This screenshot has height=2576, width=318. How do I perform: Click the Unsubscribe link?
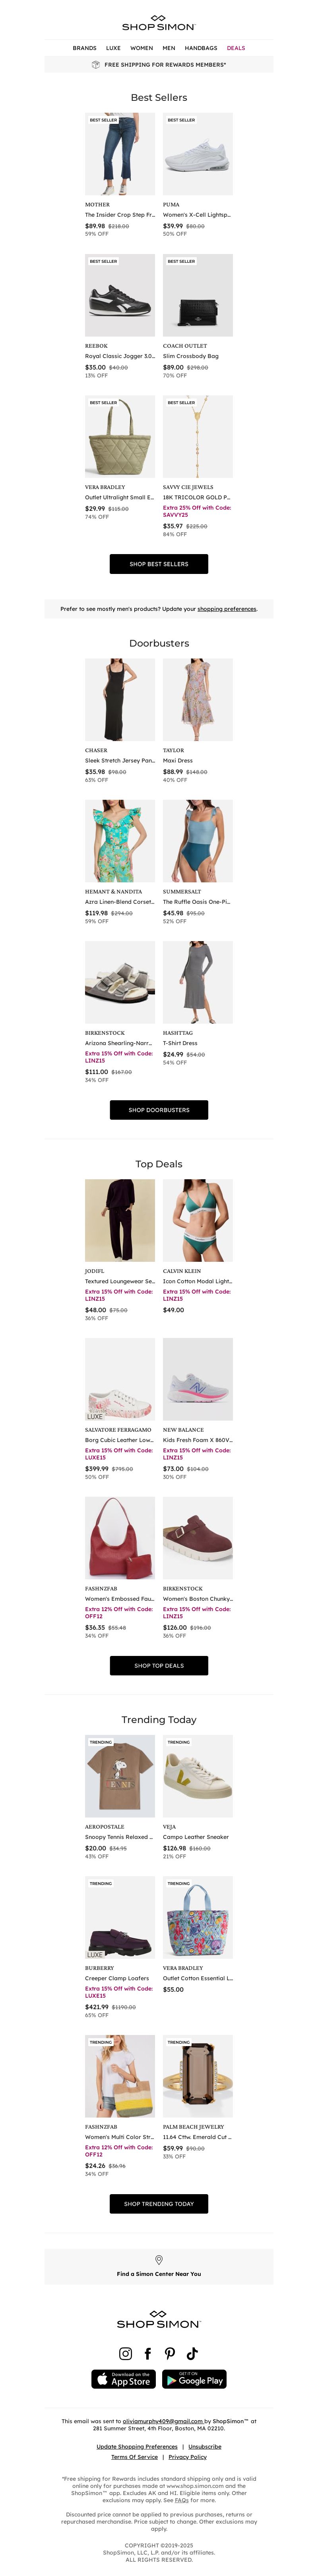[205, 2447]
